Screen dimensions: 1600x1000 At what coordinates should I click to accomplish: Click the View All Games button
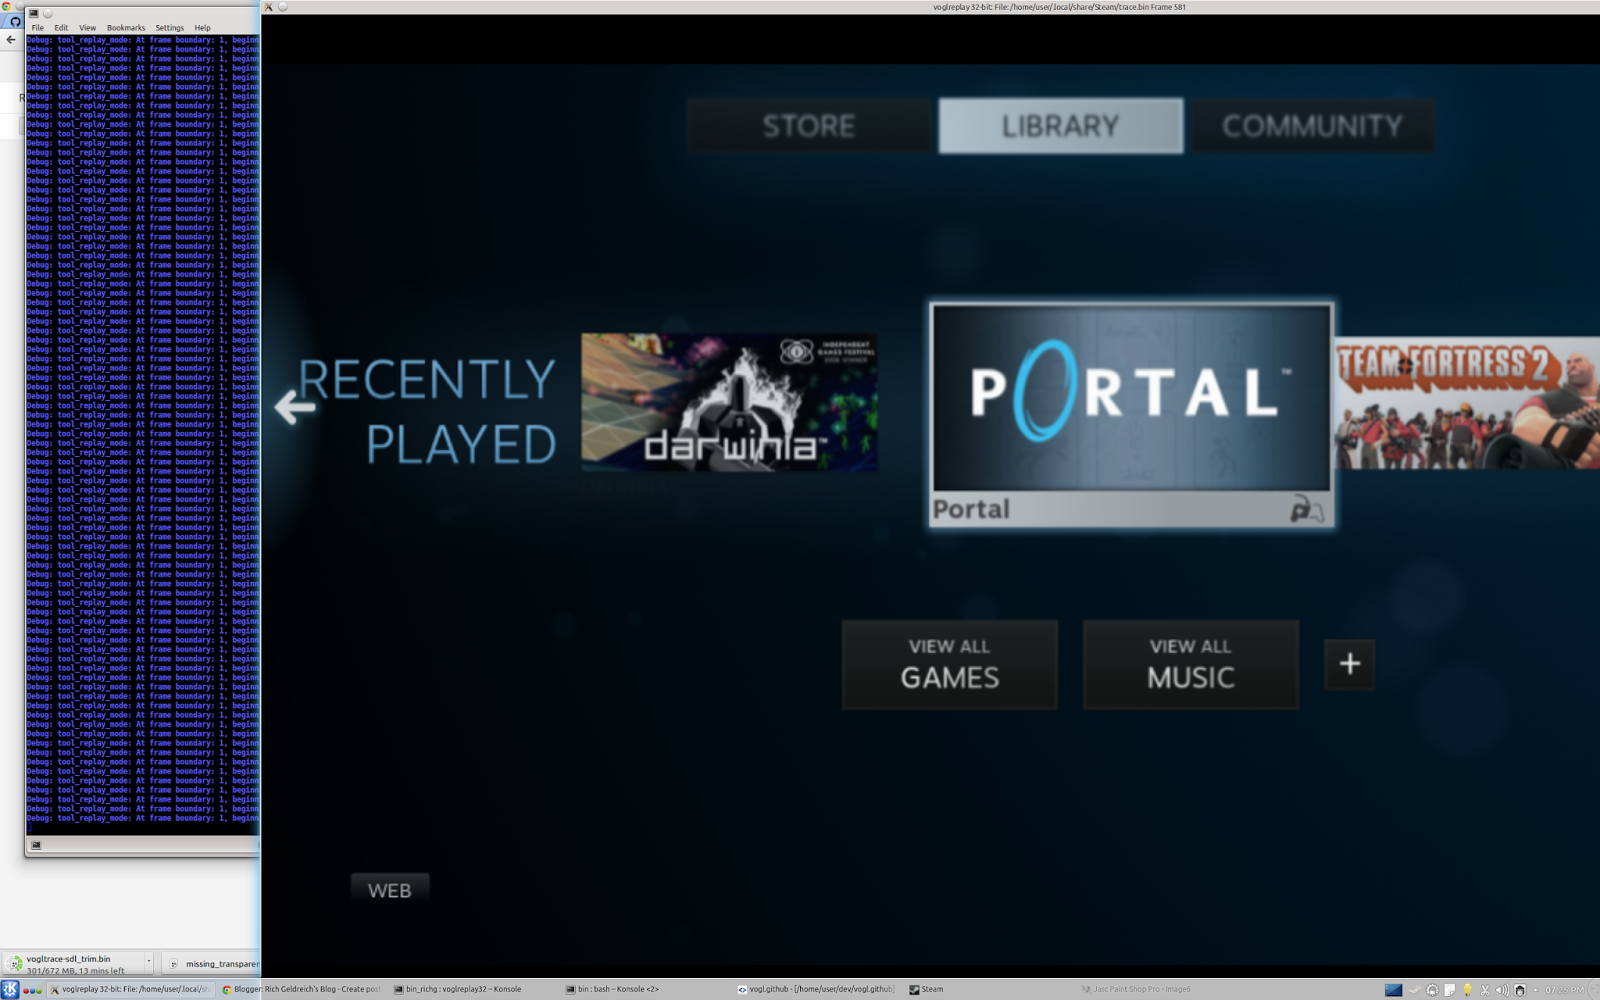pyautogui.click(x=949, y=664)
